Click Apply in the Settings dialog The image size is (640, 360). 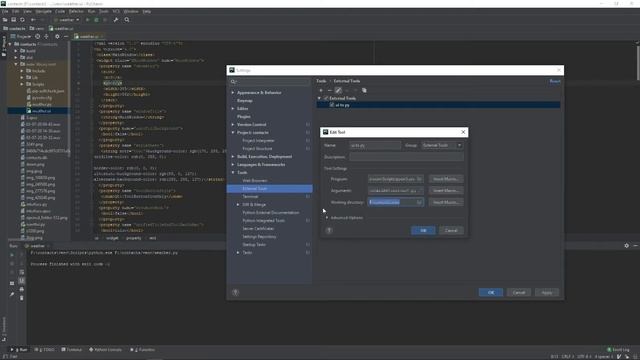point(547,293)
